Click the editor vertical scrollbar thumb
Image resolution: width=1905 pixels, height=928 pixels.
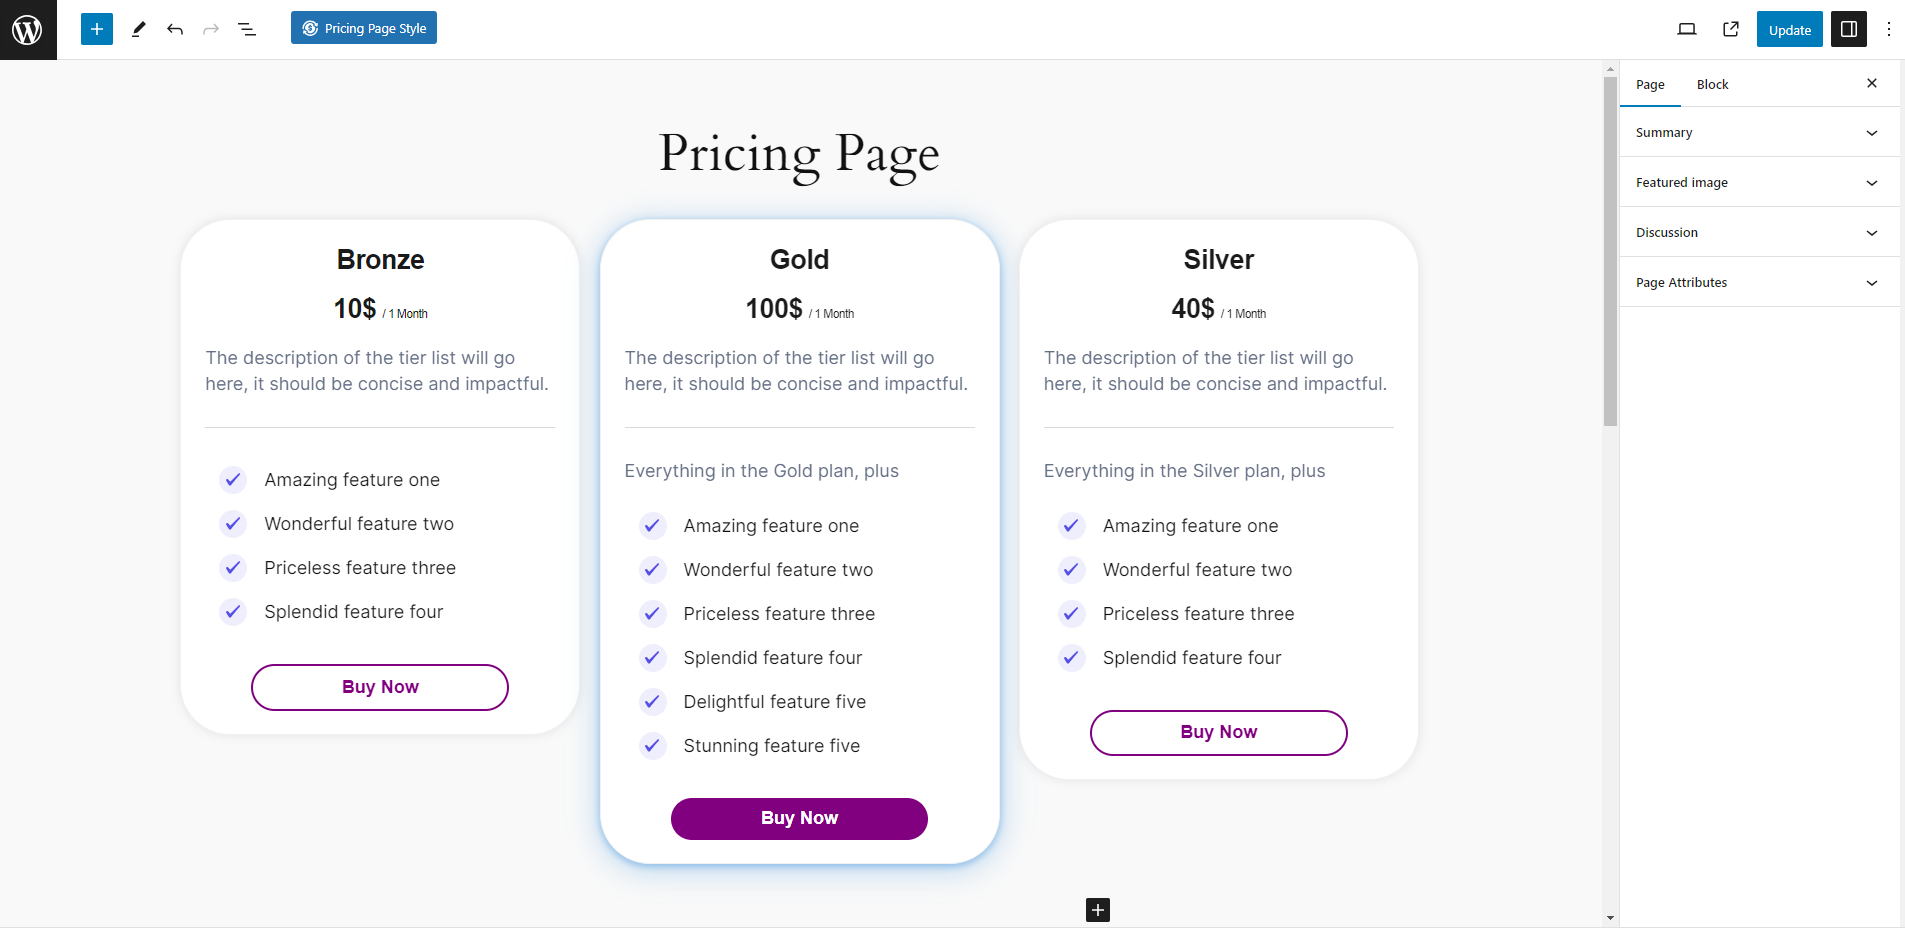pos(1610,250)
